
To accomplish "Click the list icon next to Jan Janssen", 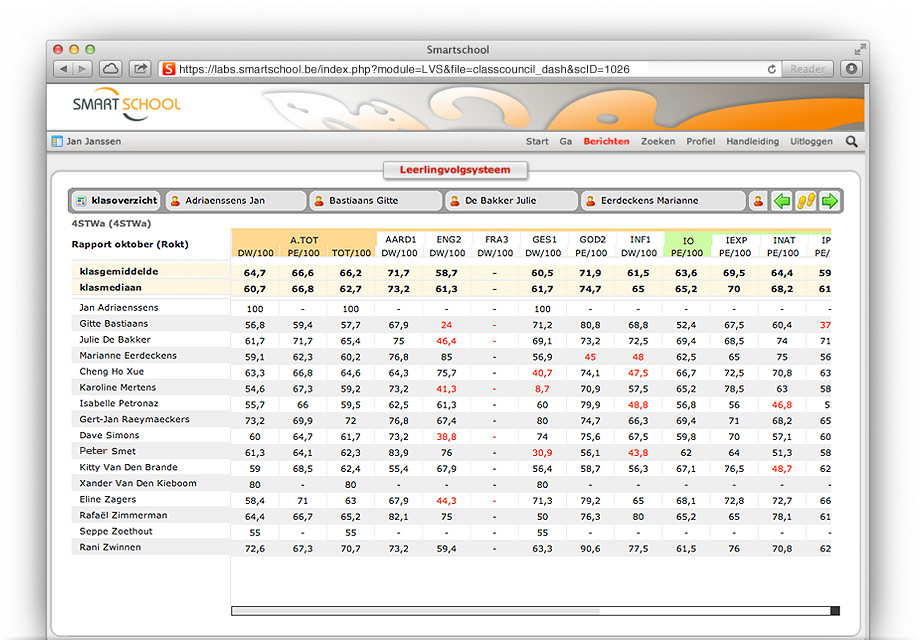I will [x=56, y=141].
